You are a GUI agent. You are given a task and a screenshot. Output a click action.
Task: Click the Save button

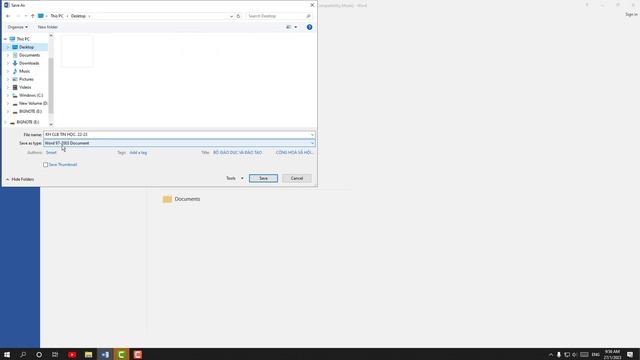point(263,178)
